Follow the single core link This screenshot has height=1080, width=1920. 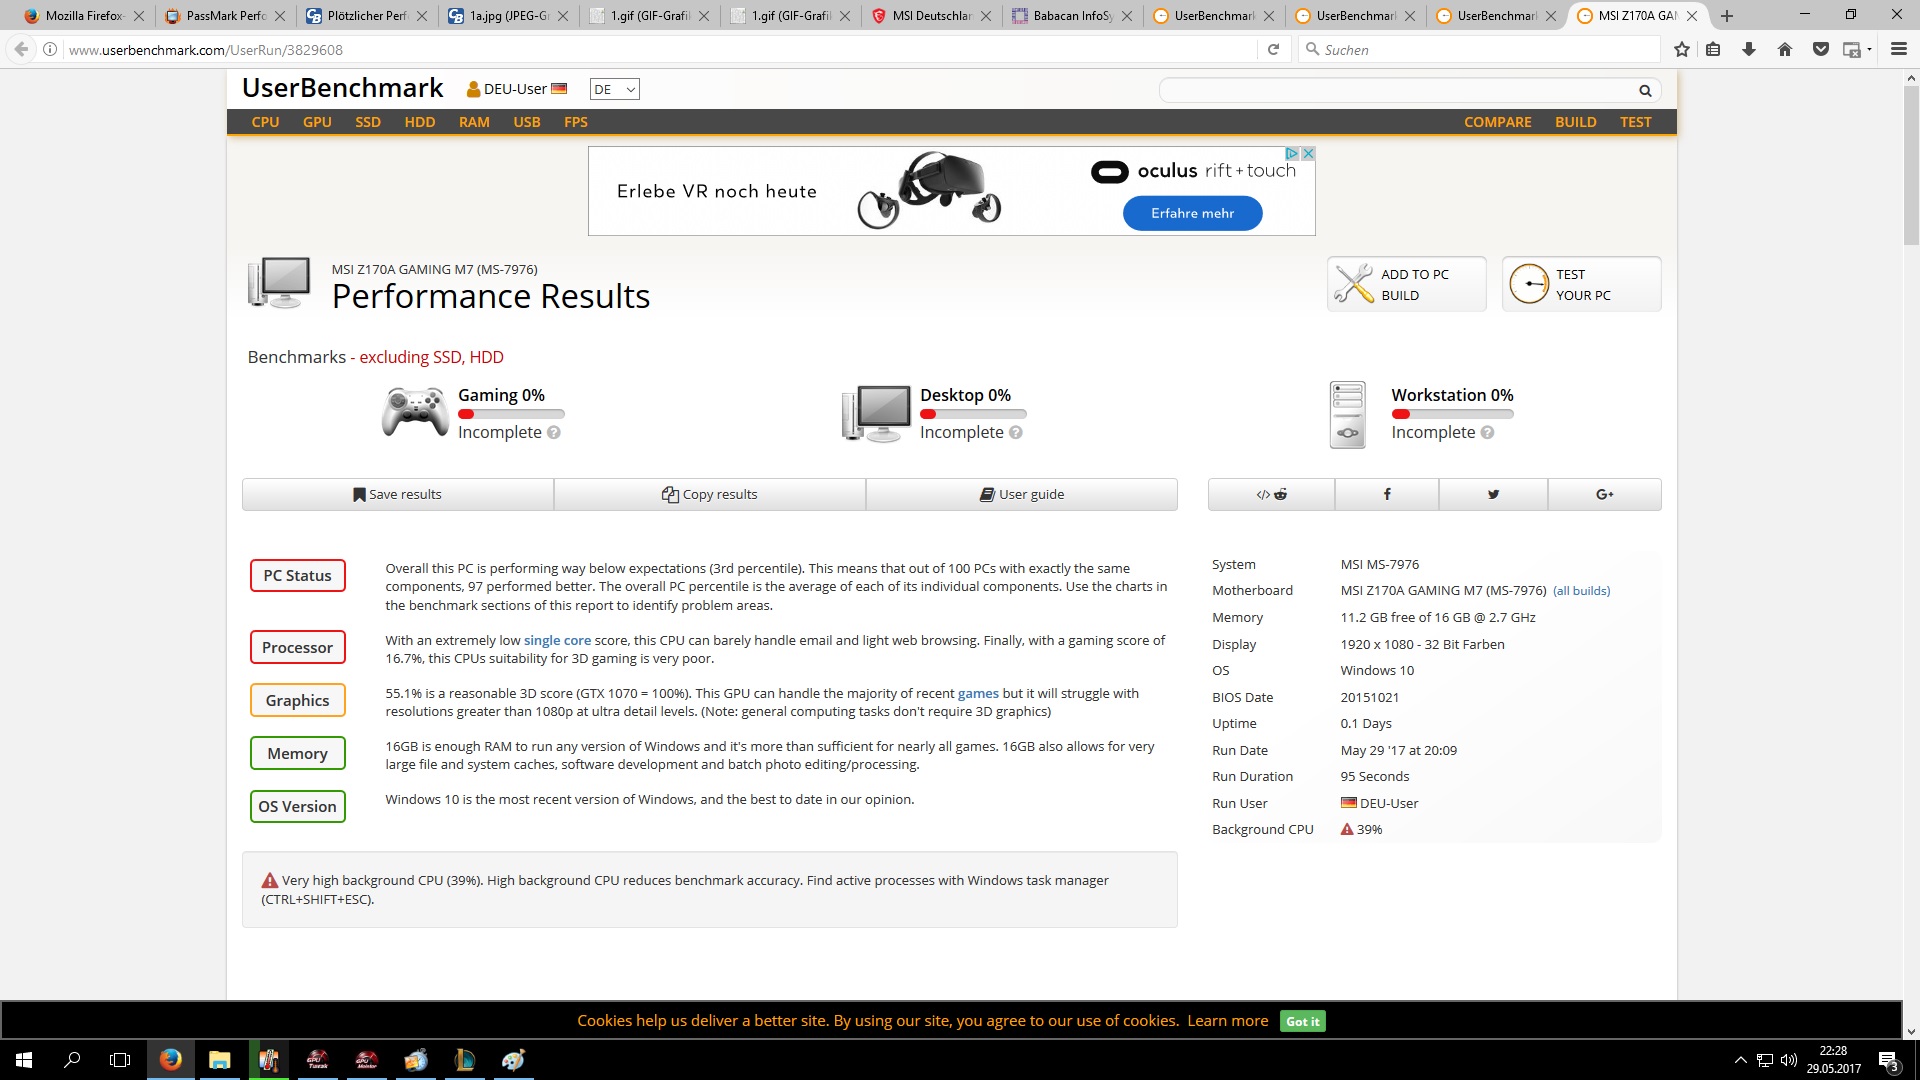(557, 640)
